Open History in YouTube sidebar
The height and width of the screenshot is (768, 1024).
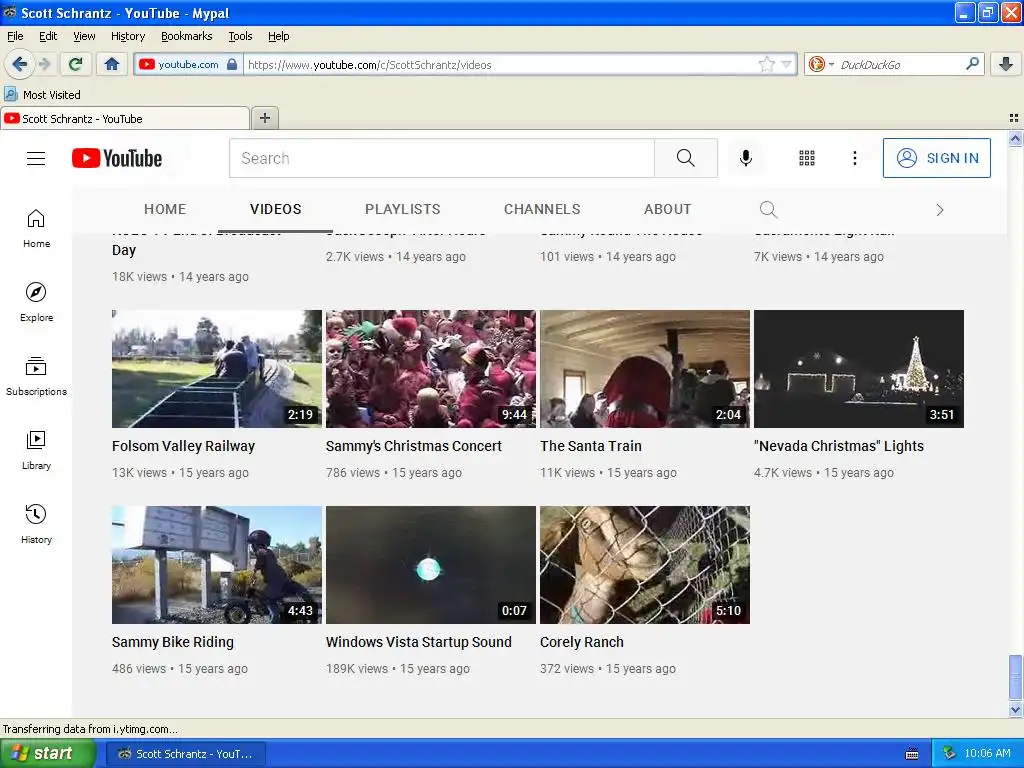pos(37,524)
